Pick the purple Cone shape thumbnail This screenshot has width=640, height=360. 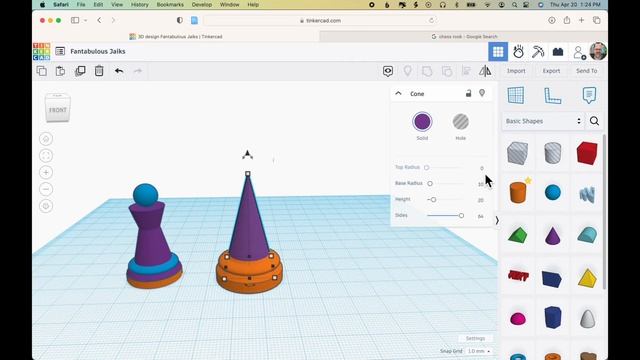tap(553, 236)
